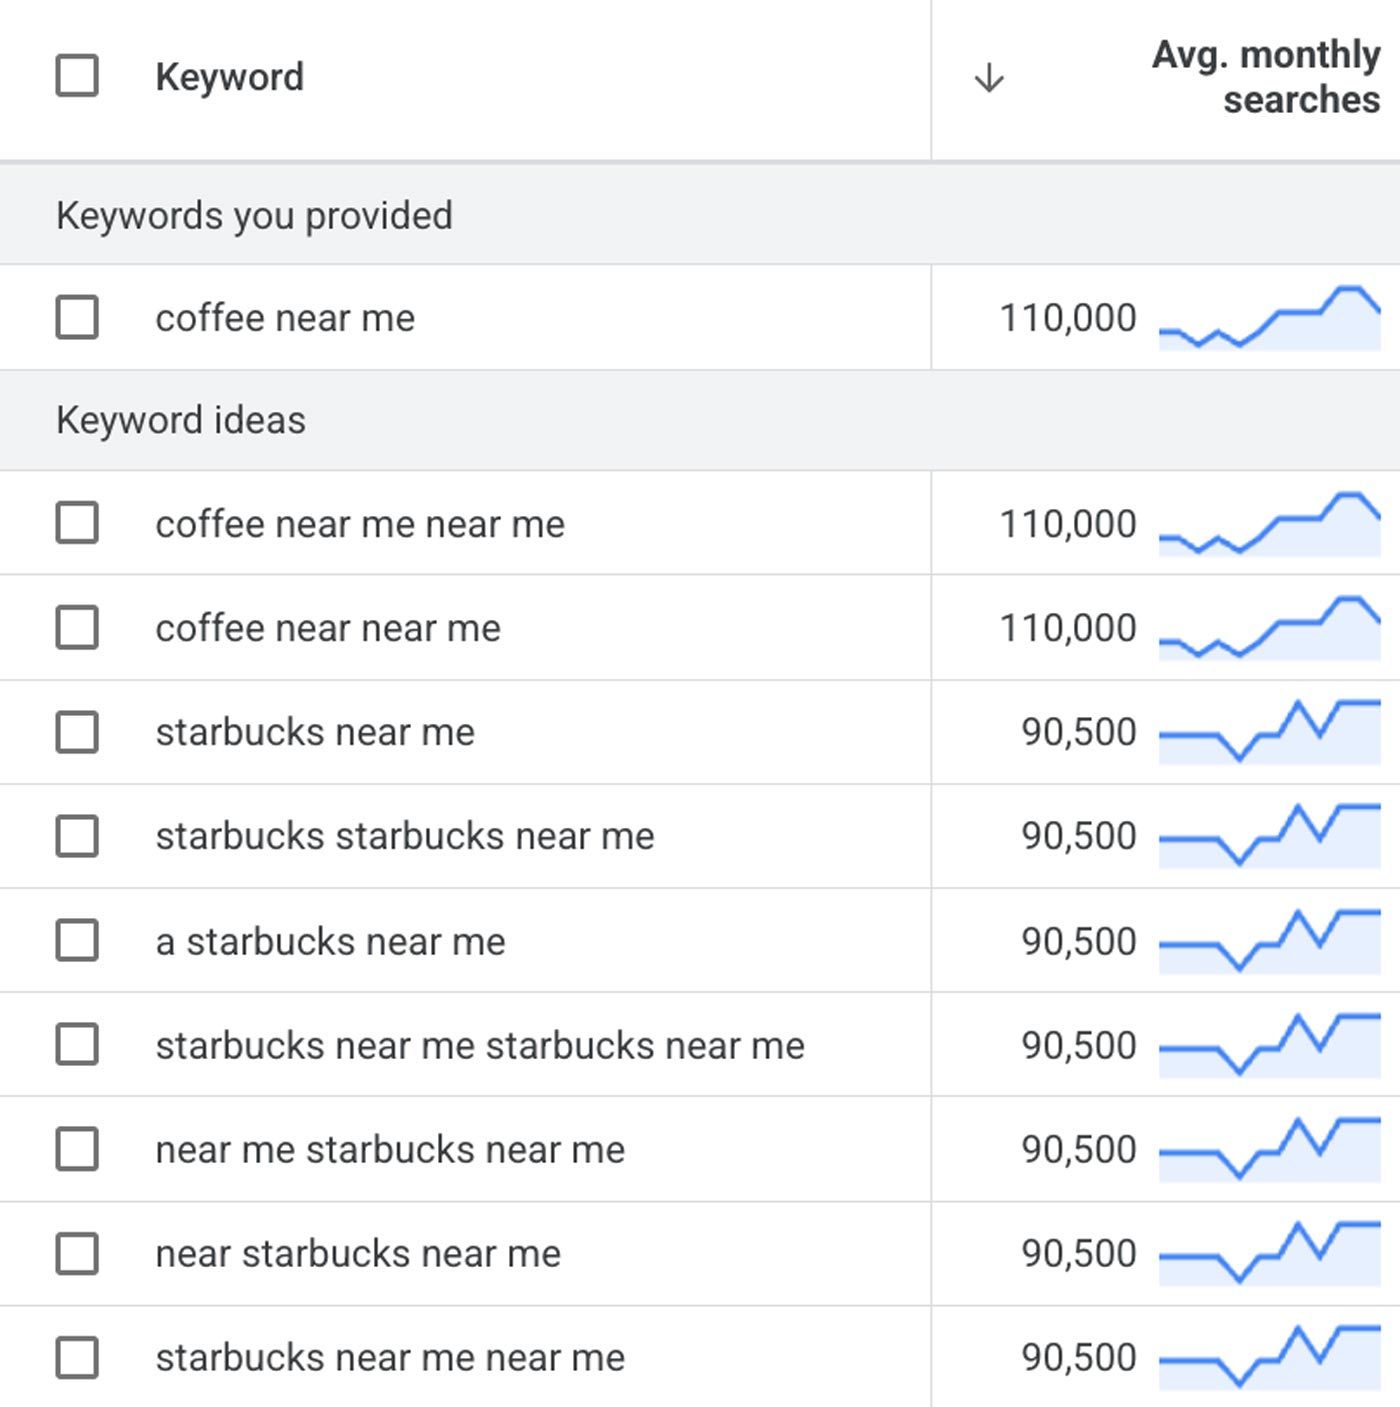
Task: Open the 'coffee near near me' trend sparkline
Action: point(1270,628)
